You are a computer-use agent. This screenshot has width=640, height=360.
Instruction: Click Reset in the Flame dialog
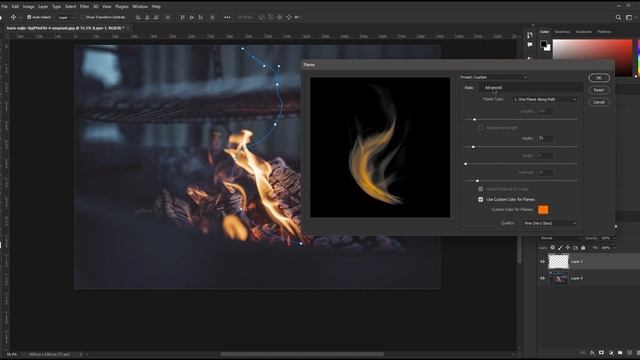(599, 90)
